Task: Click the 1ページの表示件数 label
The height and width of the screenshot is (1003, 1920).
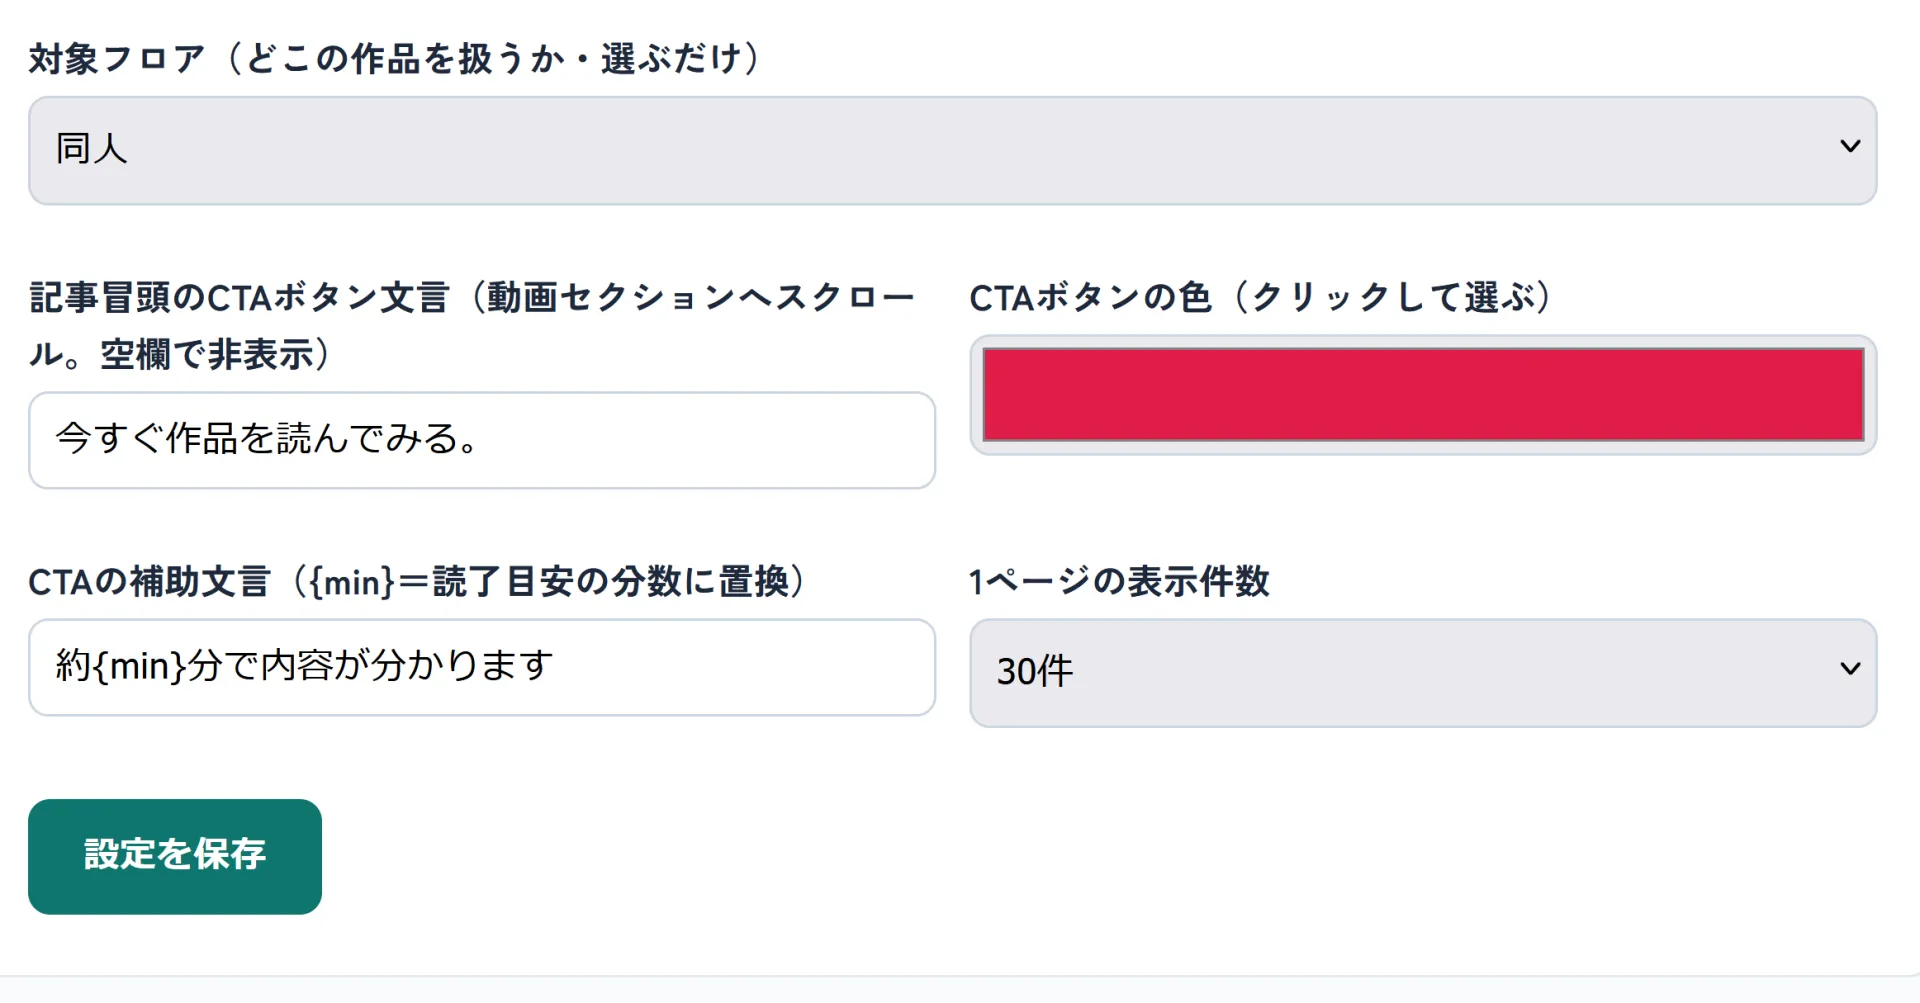Action: 1119,581
